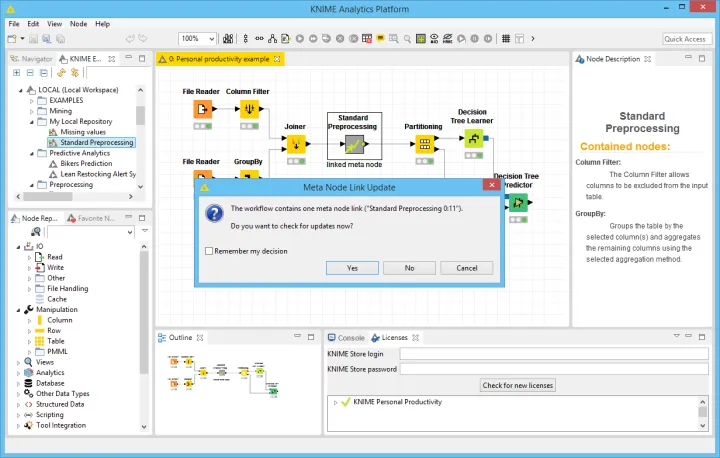Click the KNIME Store login field

(x=554, y=354)
